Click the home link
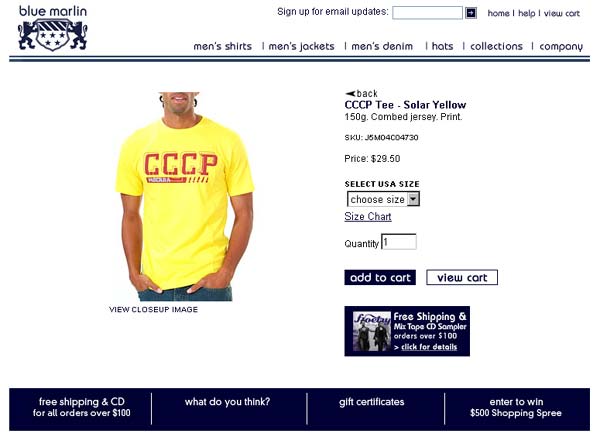 tap(498, 13)
